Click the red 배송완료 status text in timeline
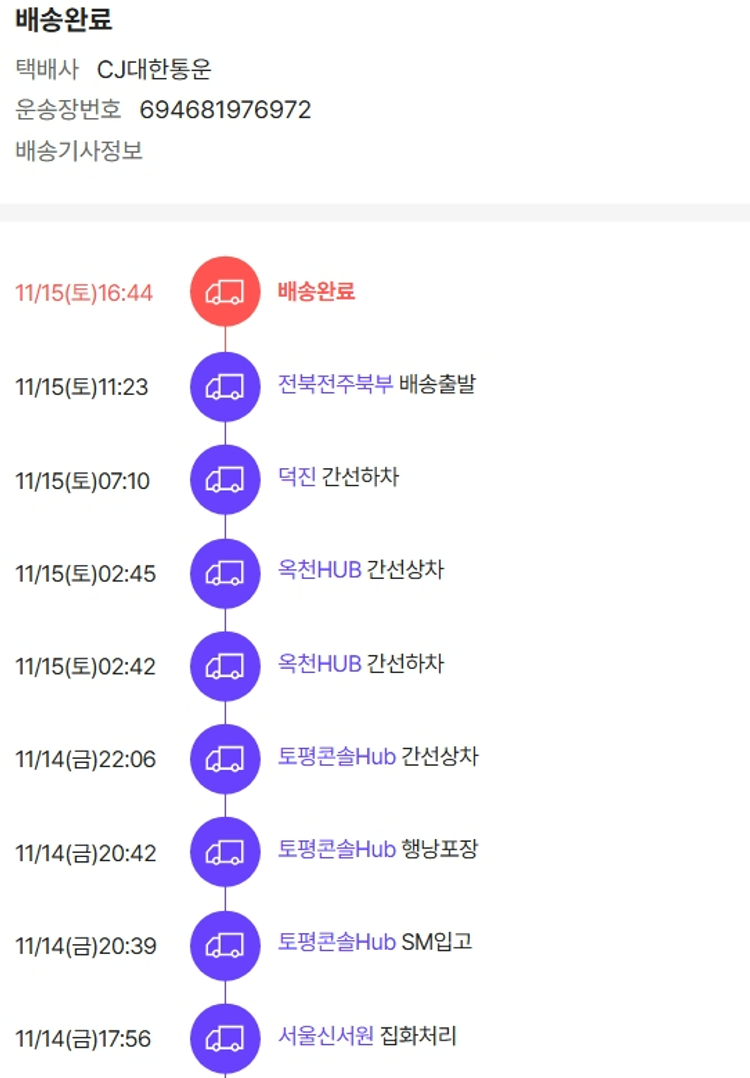Viewport: 750px width, 1078px height. pos(316,292)
